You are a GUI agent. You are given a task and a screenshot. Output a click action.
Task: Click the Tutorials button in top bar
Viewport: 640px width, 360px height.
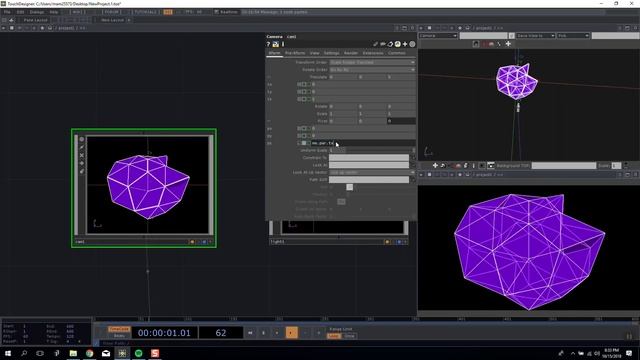tap(145, 12)
